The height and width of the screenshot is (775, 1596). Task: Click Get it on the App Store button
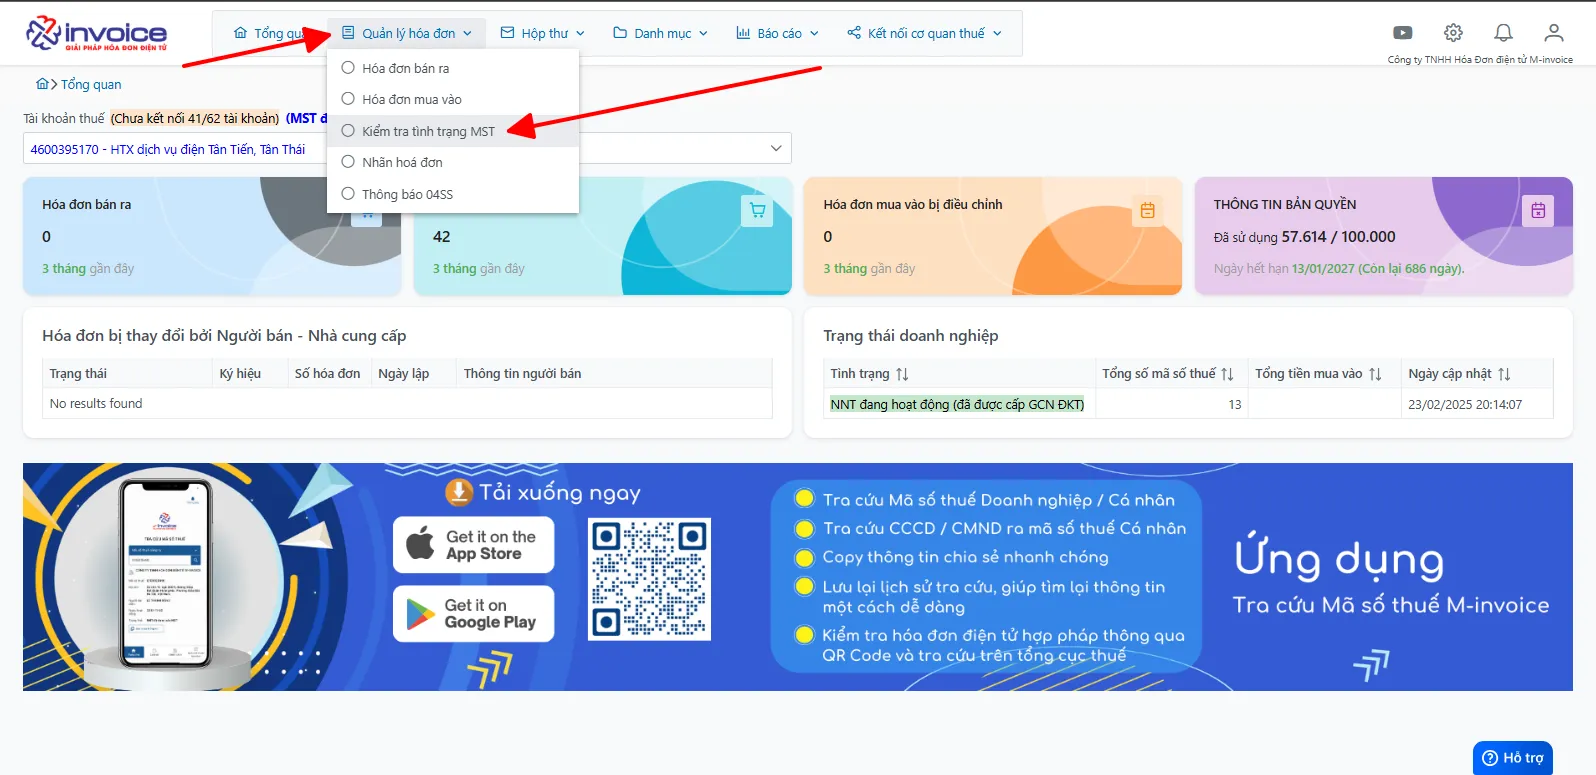[474, 545]
